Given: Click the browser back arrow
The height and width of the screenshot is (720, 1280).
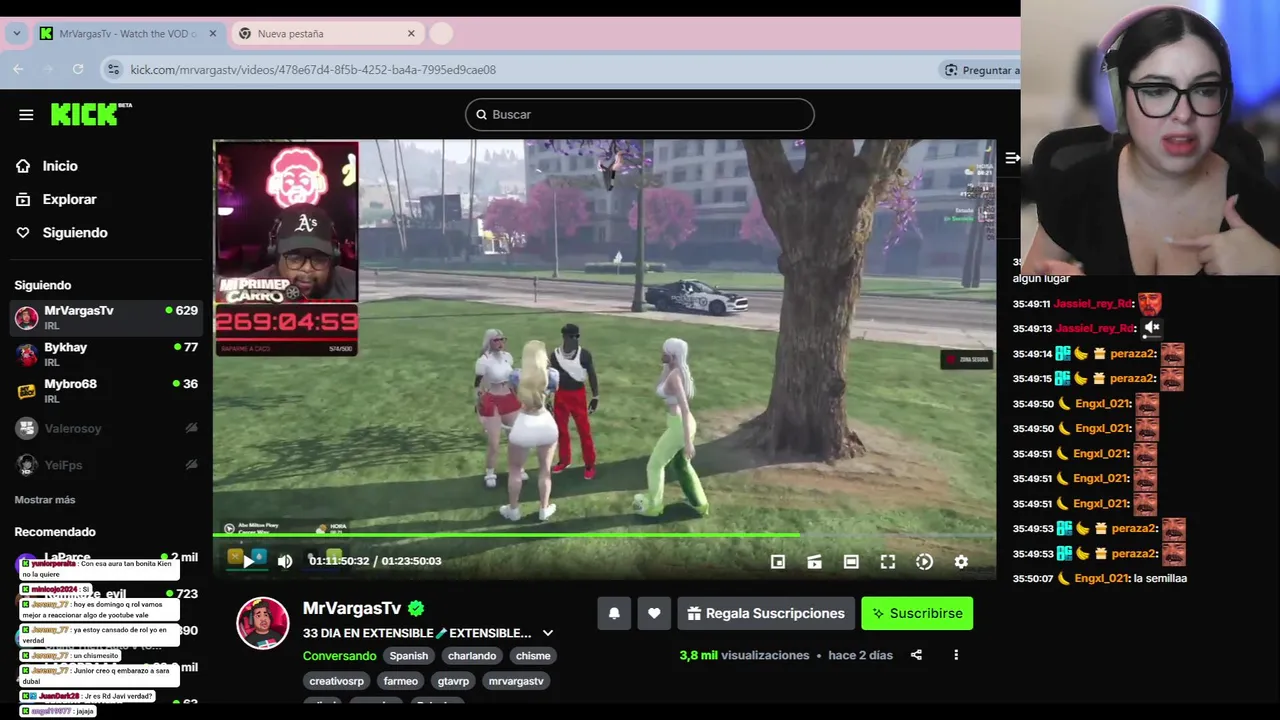Looking at the screenshot, I should coord(18,69).
